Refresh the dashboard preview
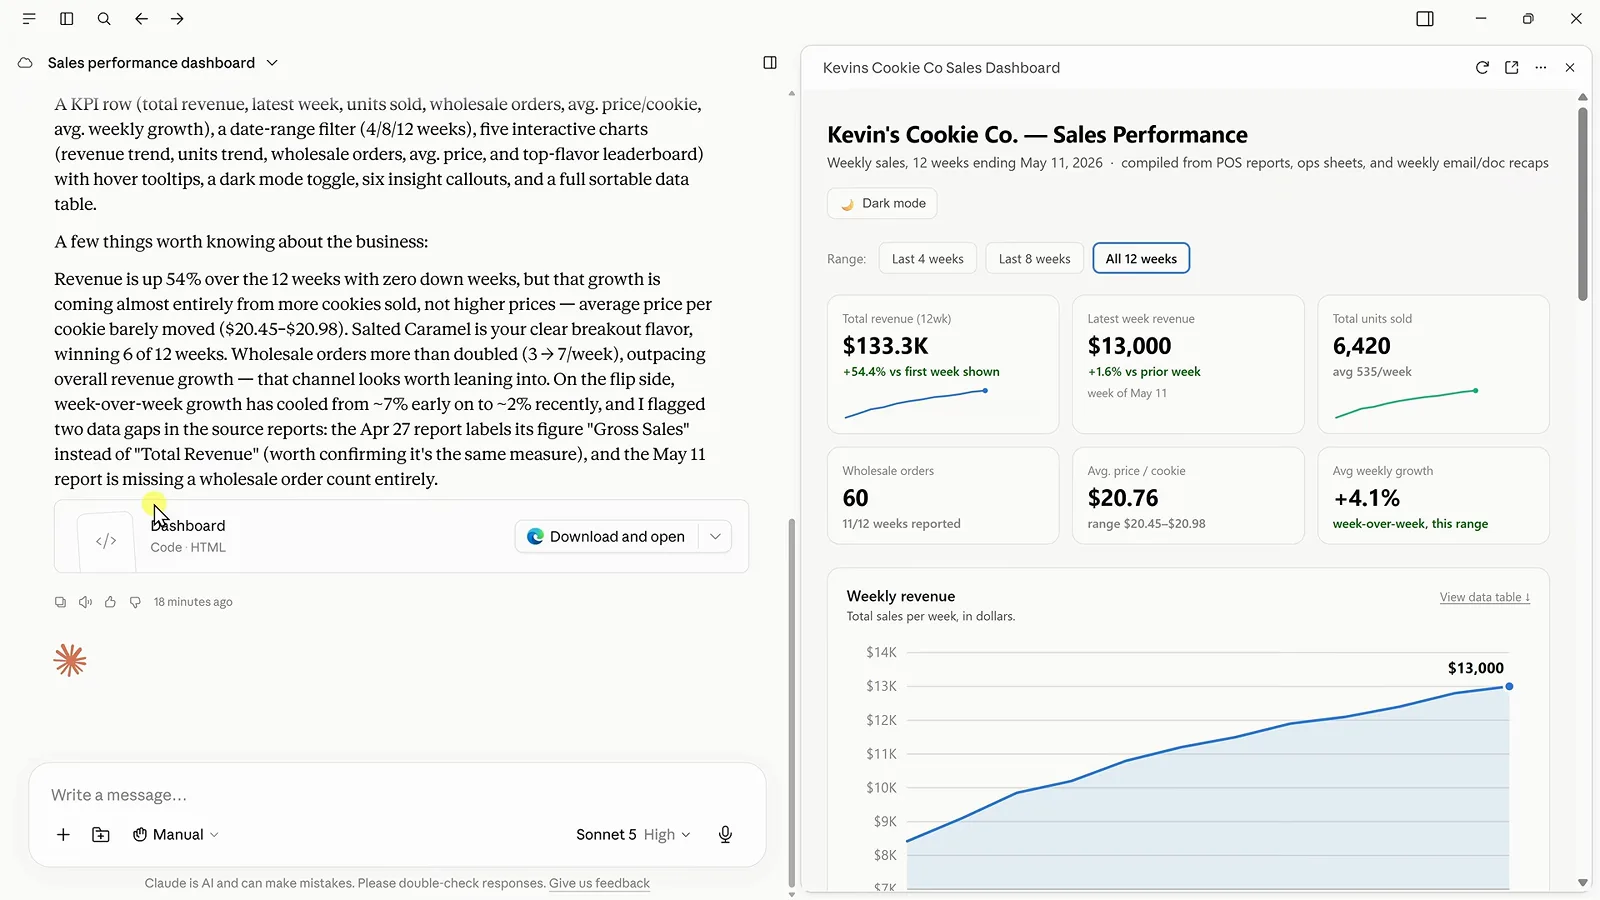The image size is (1600, 900). 1482,67
